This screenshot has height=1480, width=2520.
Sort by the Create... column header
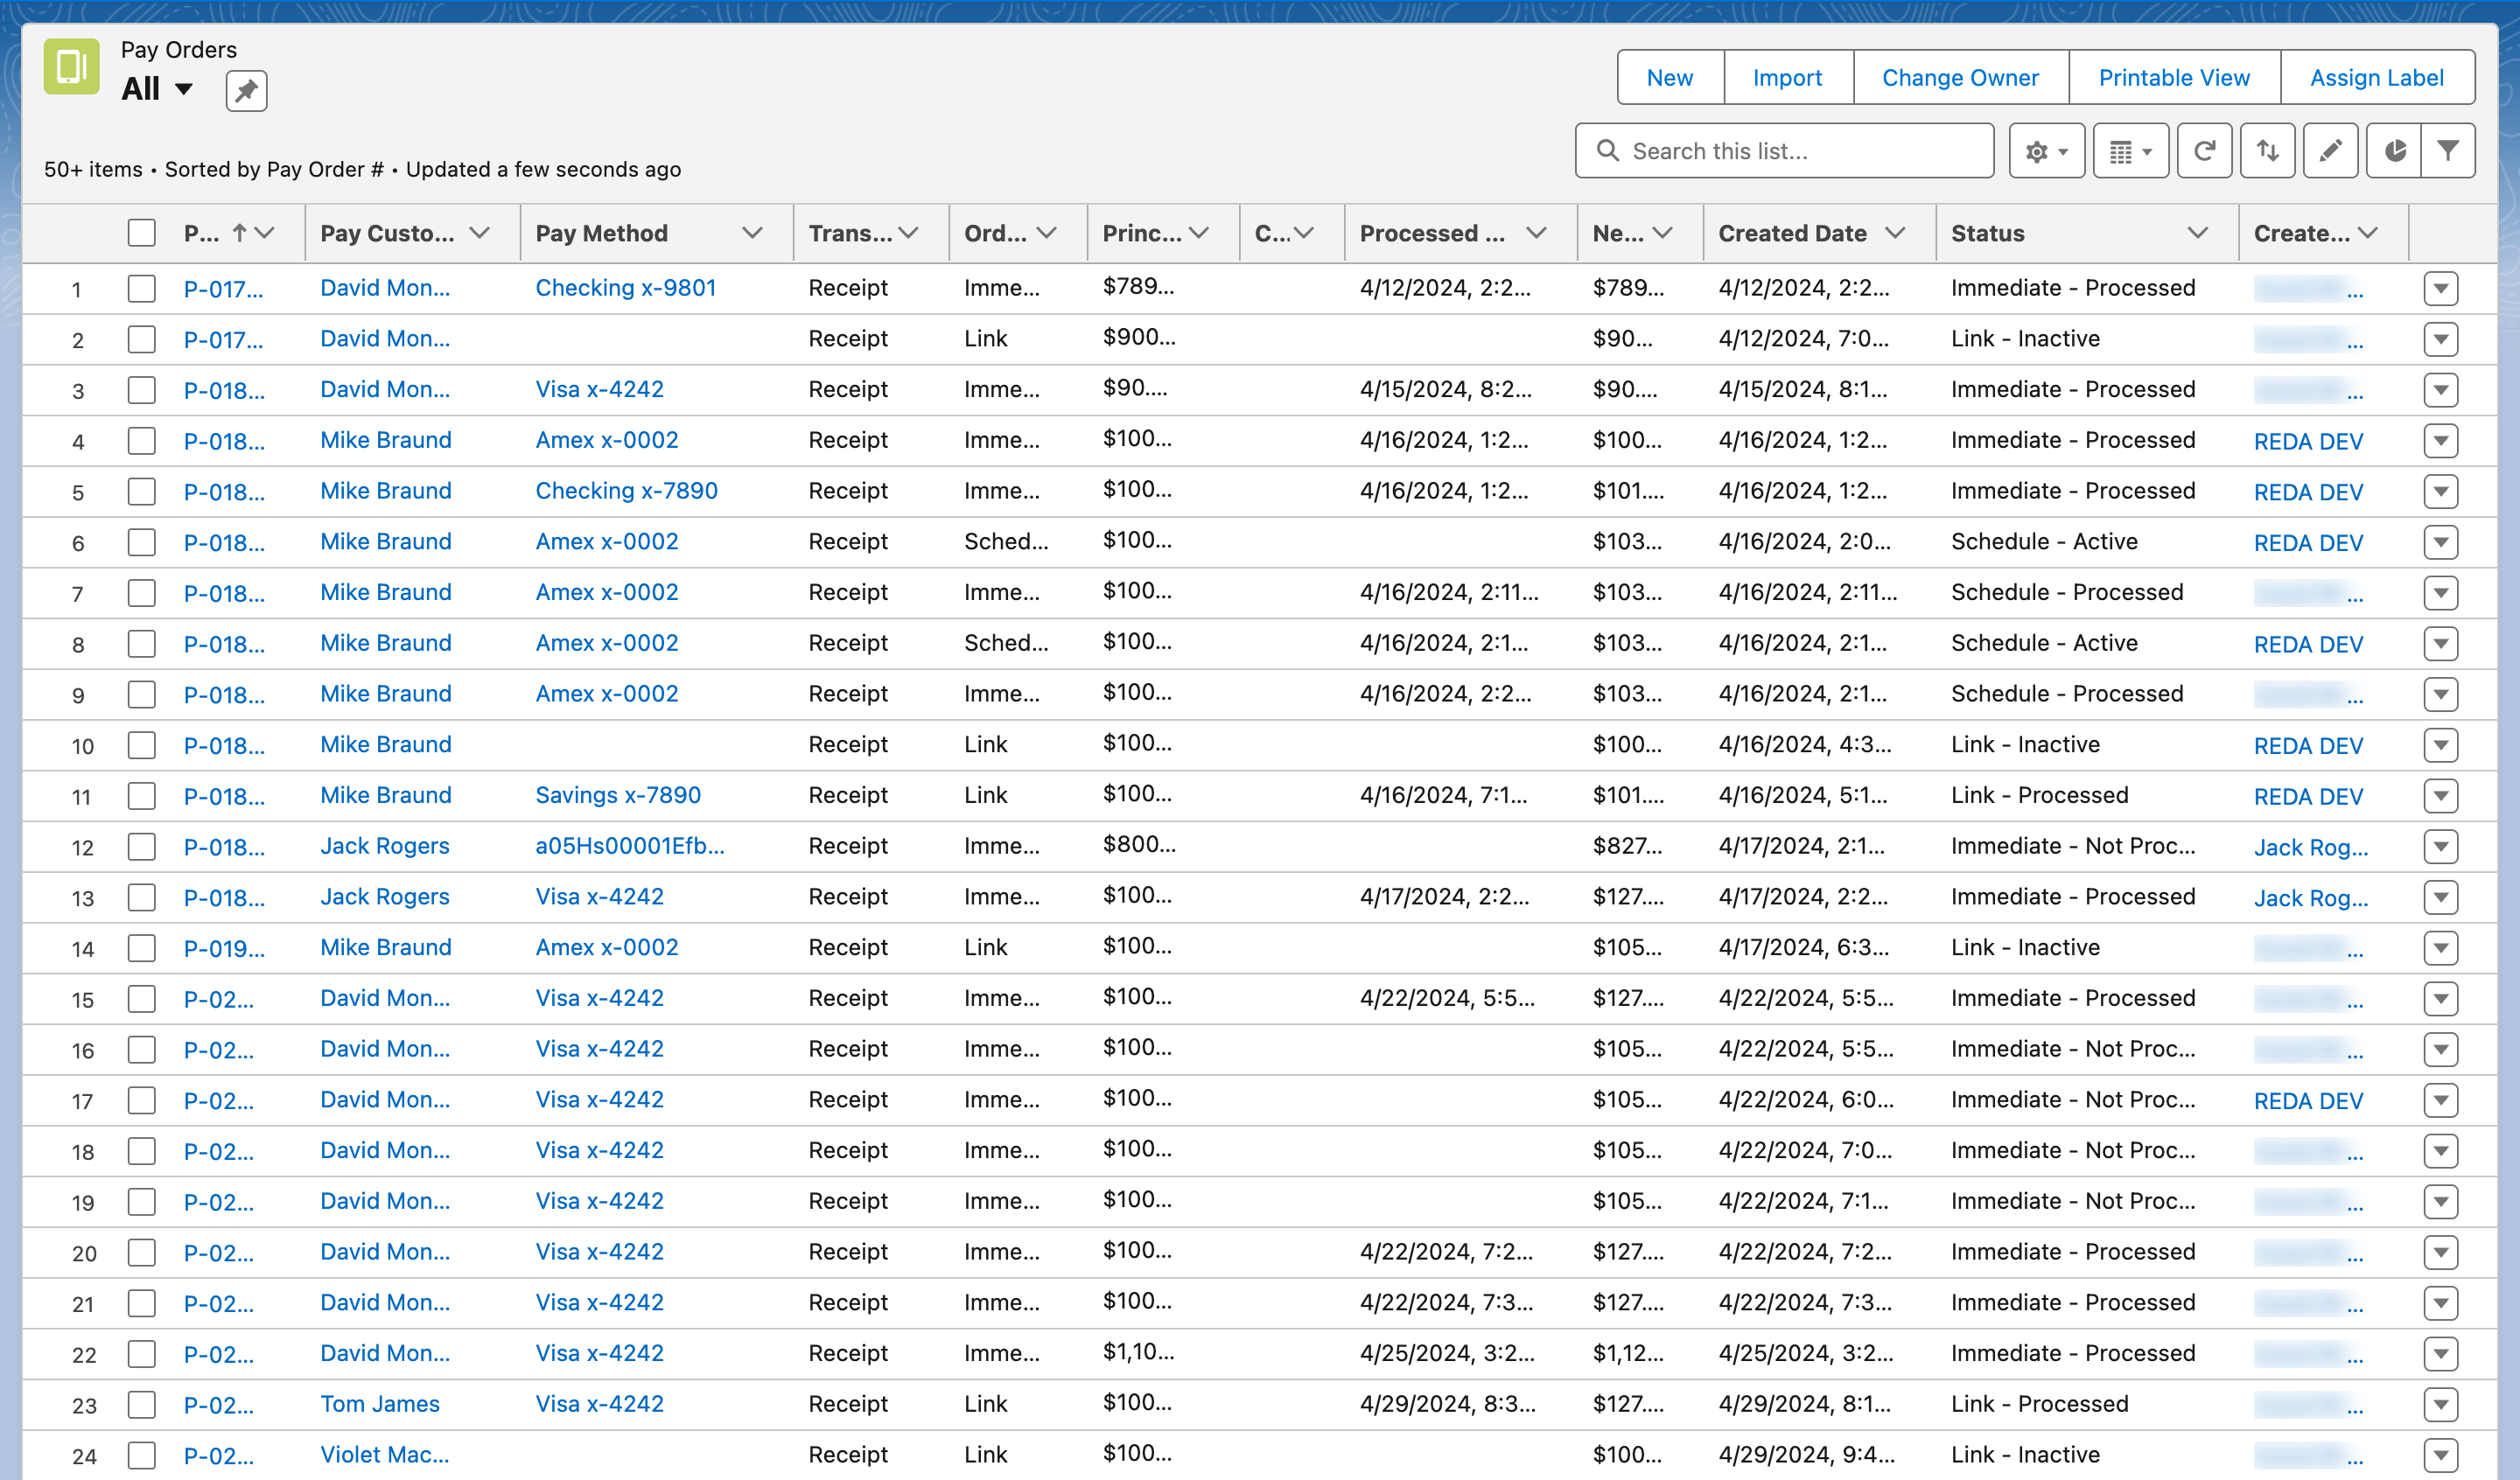point(2302,233)
